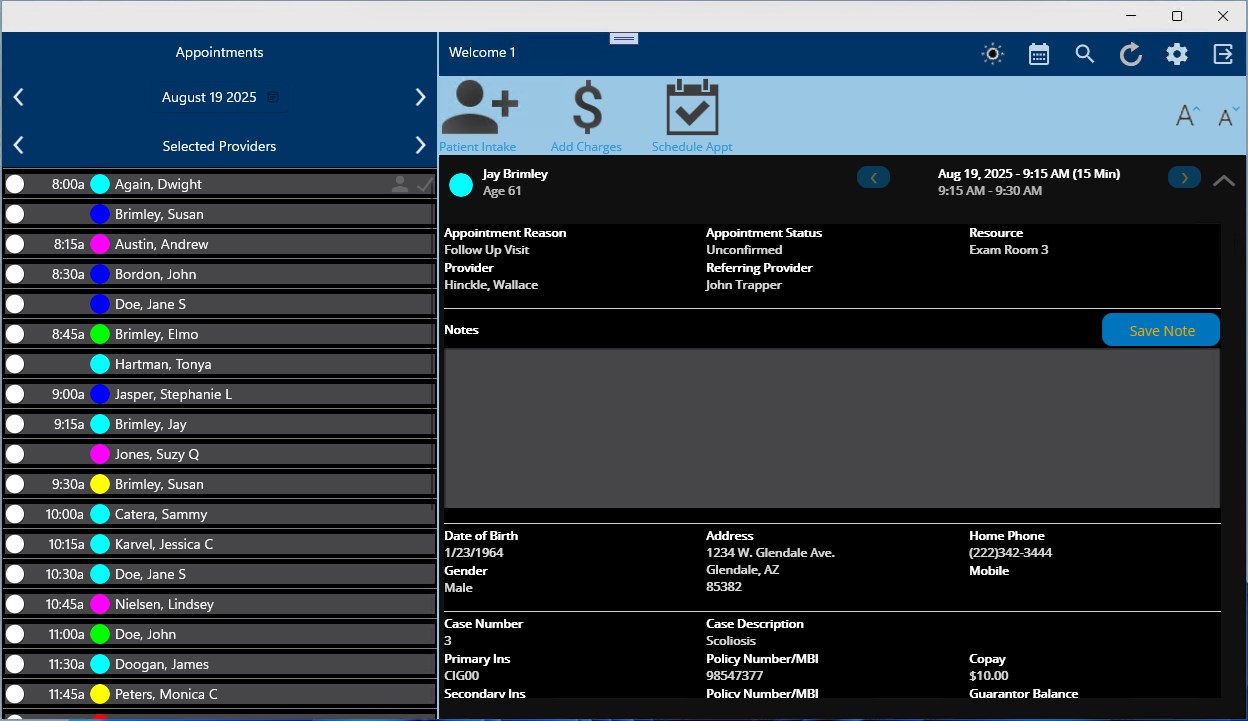
Task: Click the magenta dot for Jones, Suzy Q
Action: (x=100, y=454)
